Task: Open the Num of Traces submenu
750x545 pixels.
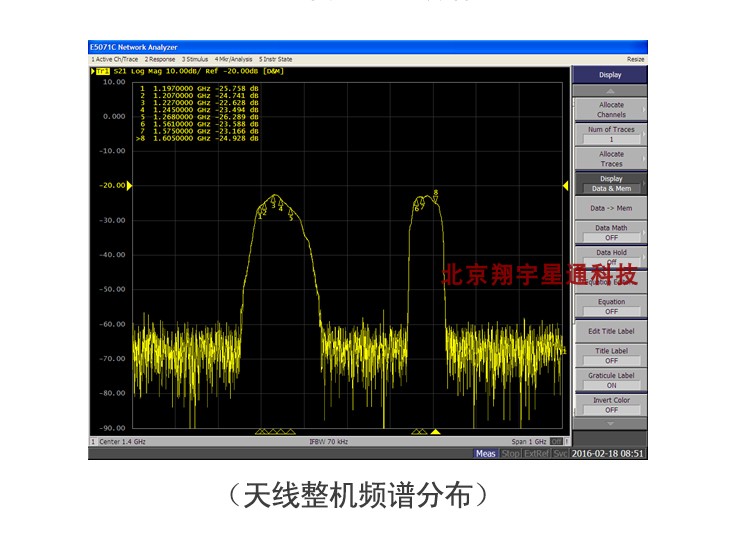Action: point(610,134)
